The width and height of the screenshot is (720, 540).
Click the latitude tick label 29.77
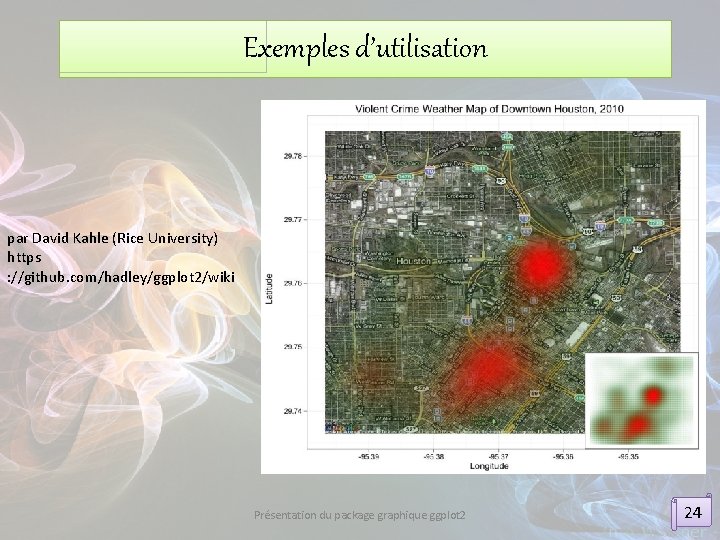point(293,219)
